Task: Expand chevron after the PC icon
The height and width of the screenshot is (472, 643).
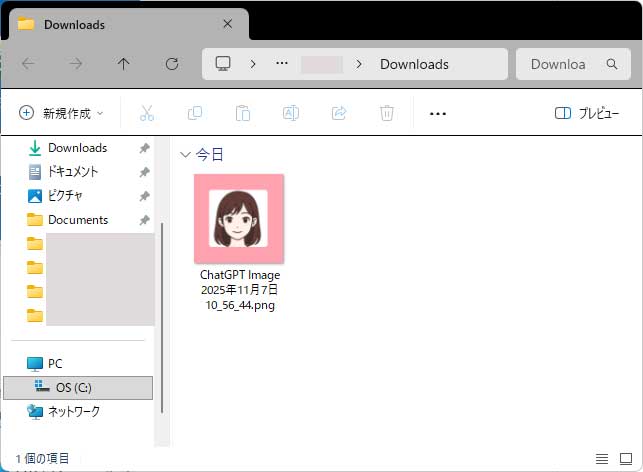Action: click(253, 64)
